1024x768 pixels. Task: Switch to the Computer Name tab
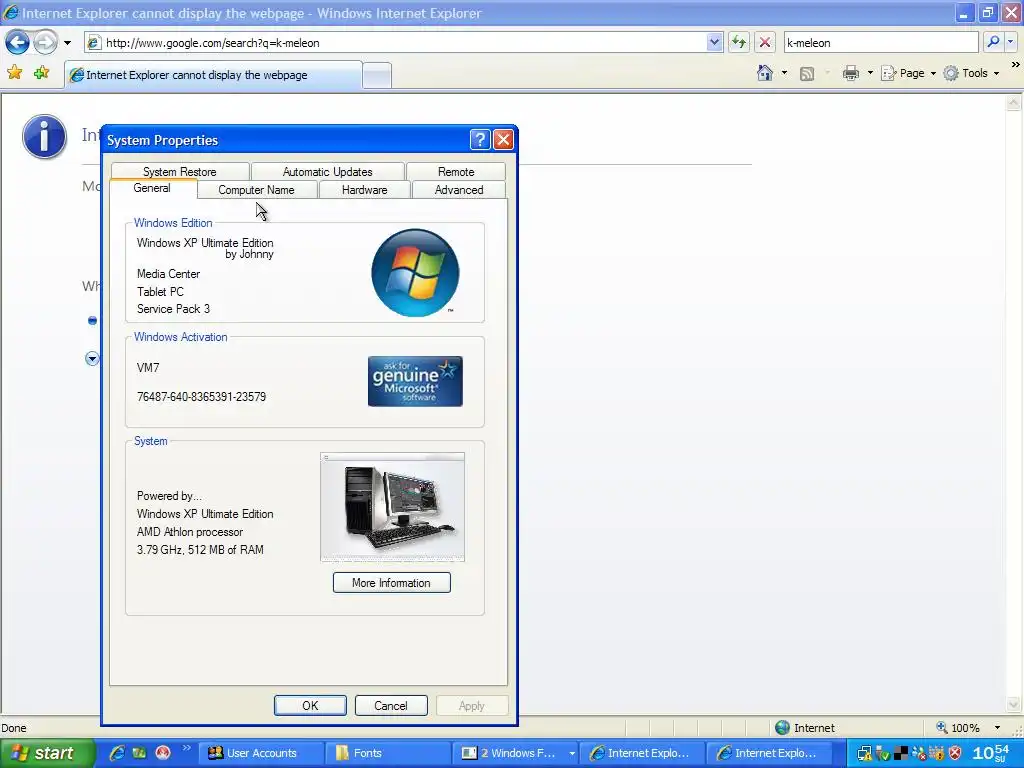256,190
